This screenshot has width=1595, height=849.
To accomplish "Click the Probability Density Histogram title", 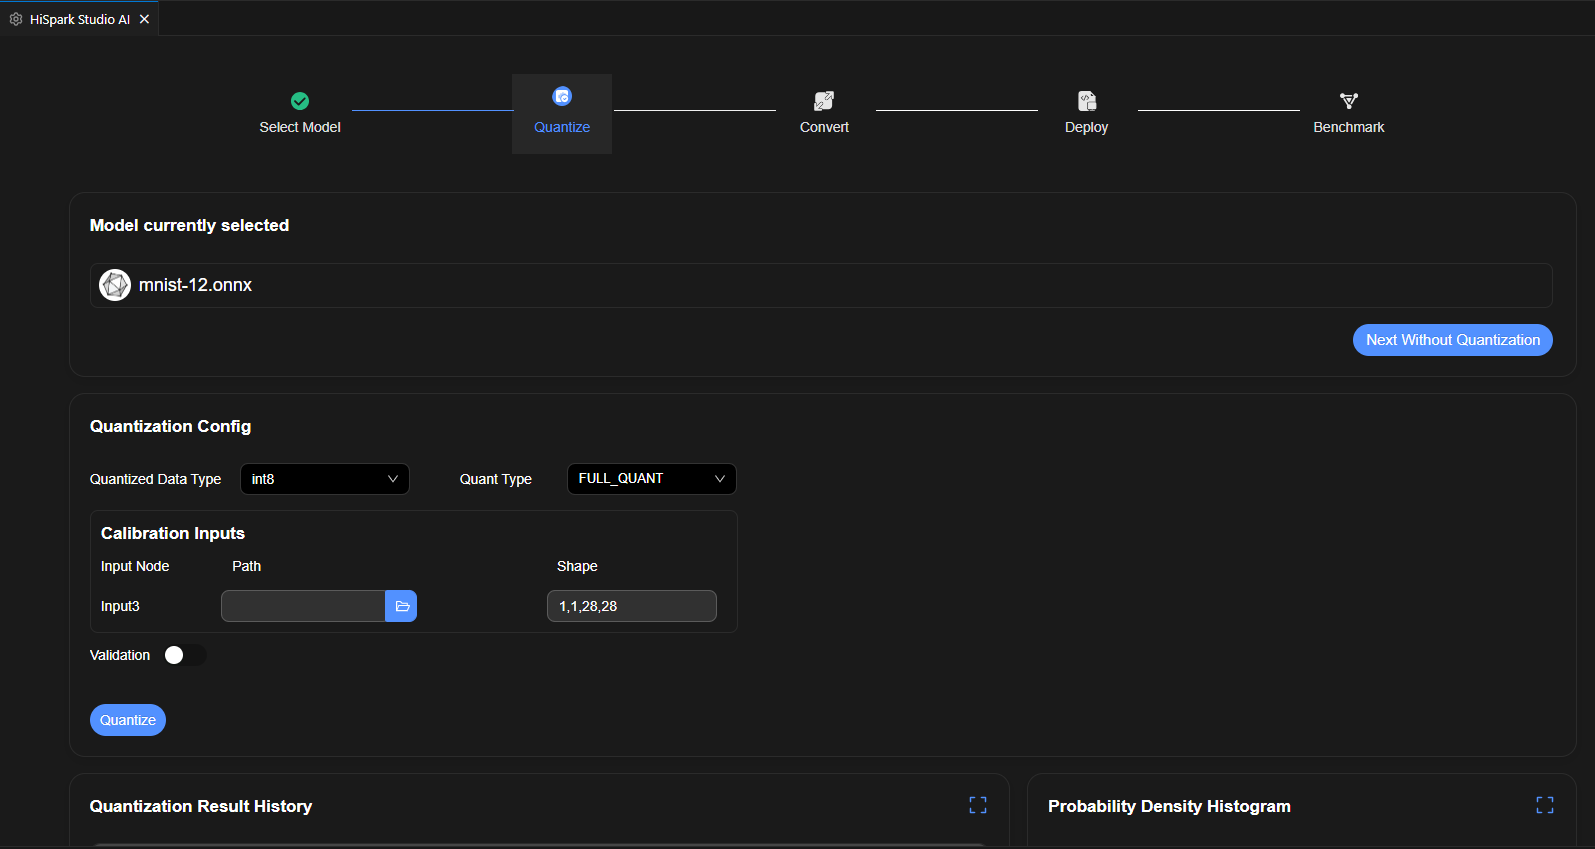I will click(1169, 806).
